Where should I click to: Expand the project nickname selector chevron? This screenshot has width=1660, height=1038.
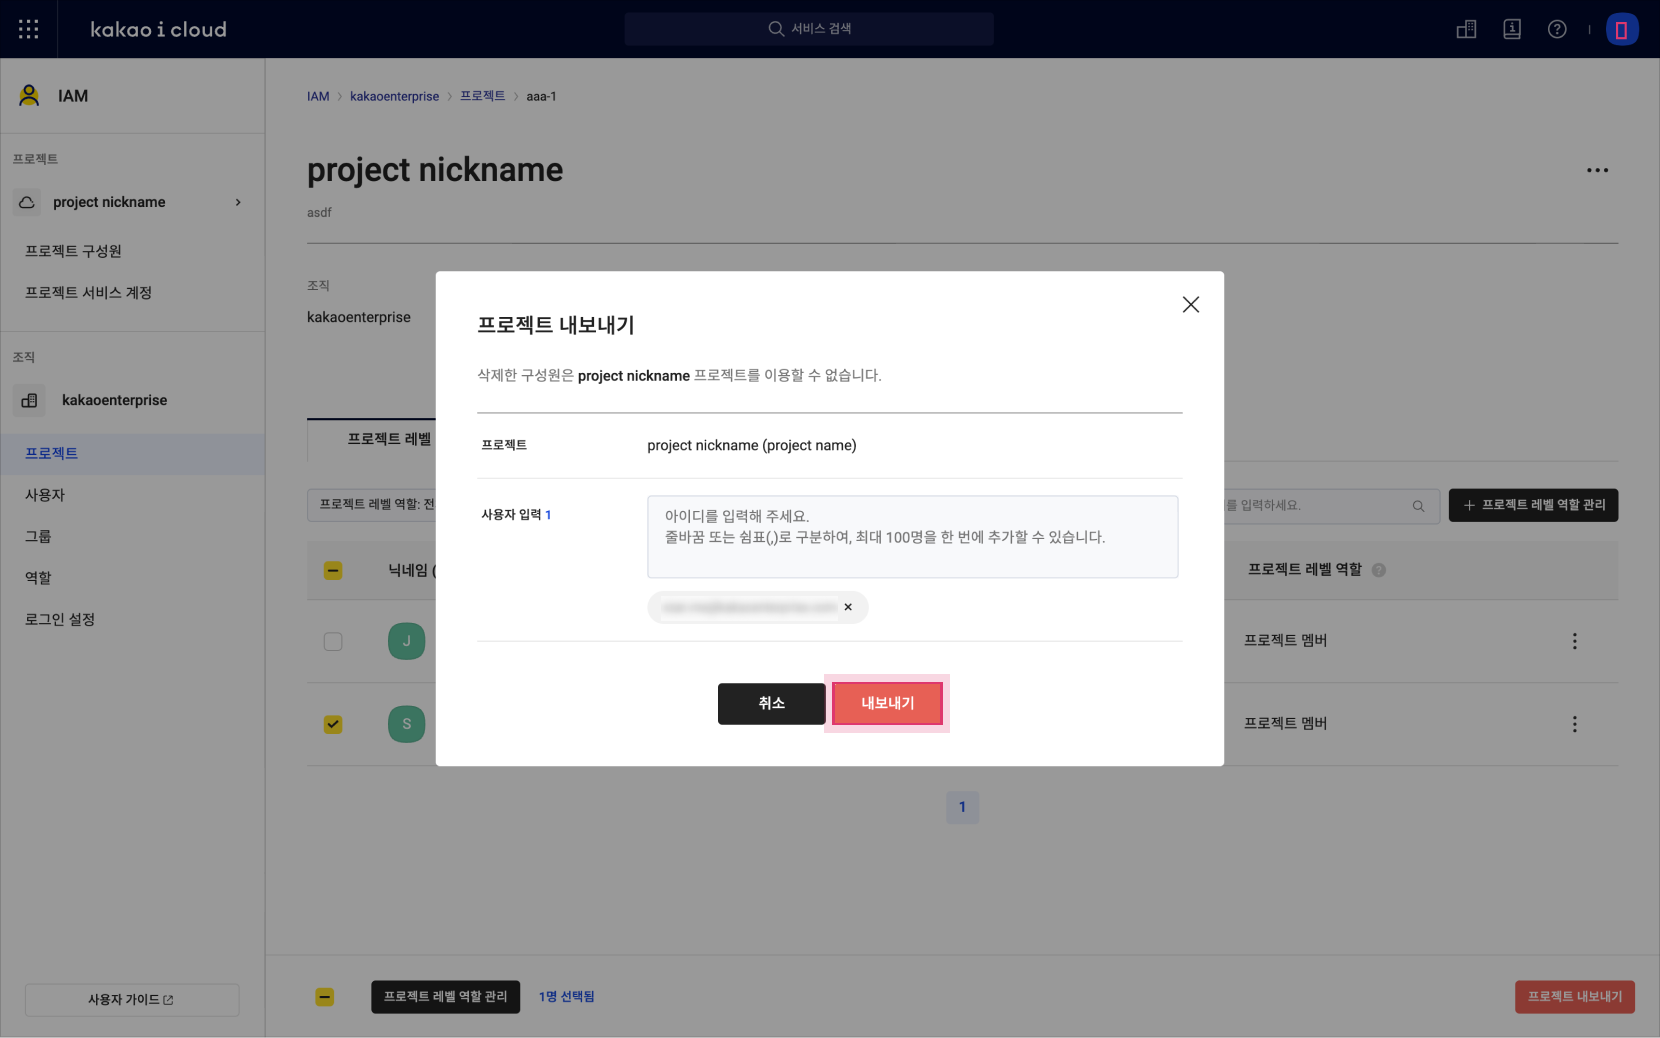(x=238, y=202)
